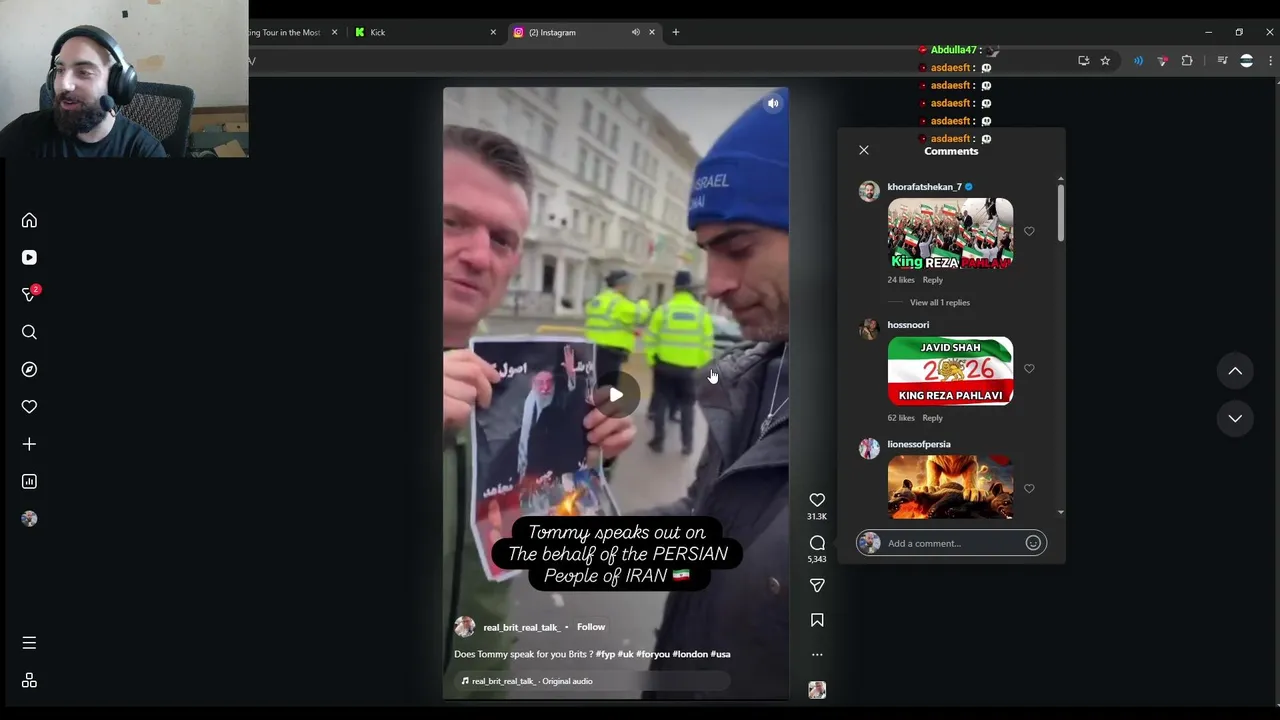Image resolution: width=1280 pixels, height=720 pixels.
Task: Click the Add a comment field
Action: [x=952, y=543]
